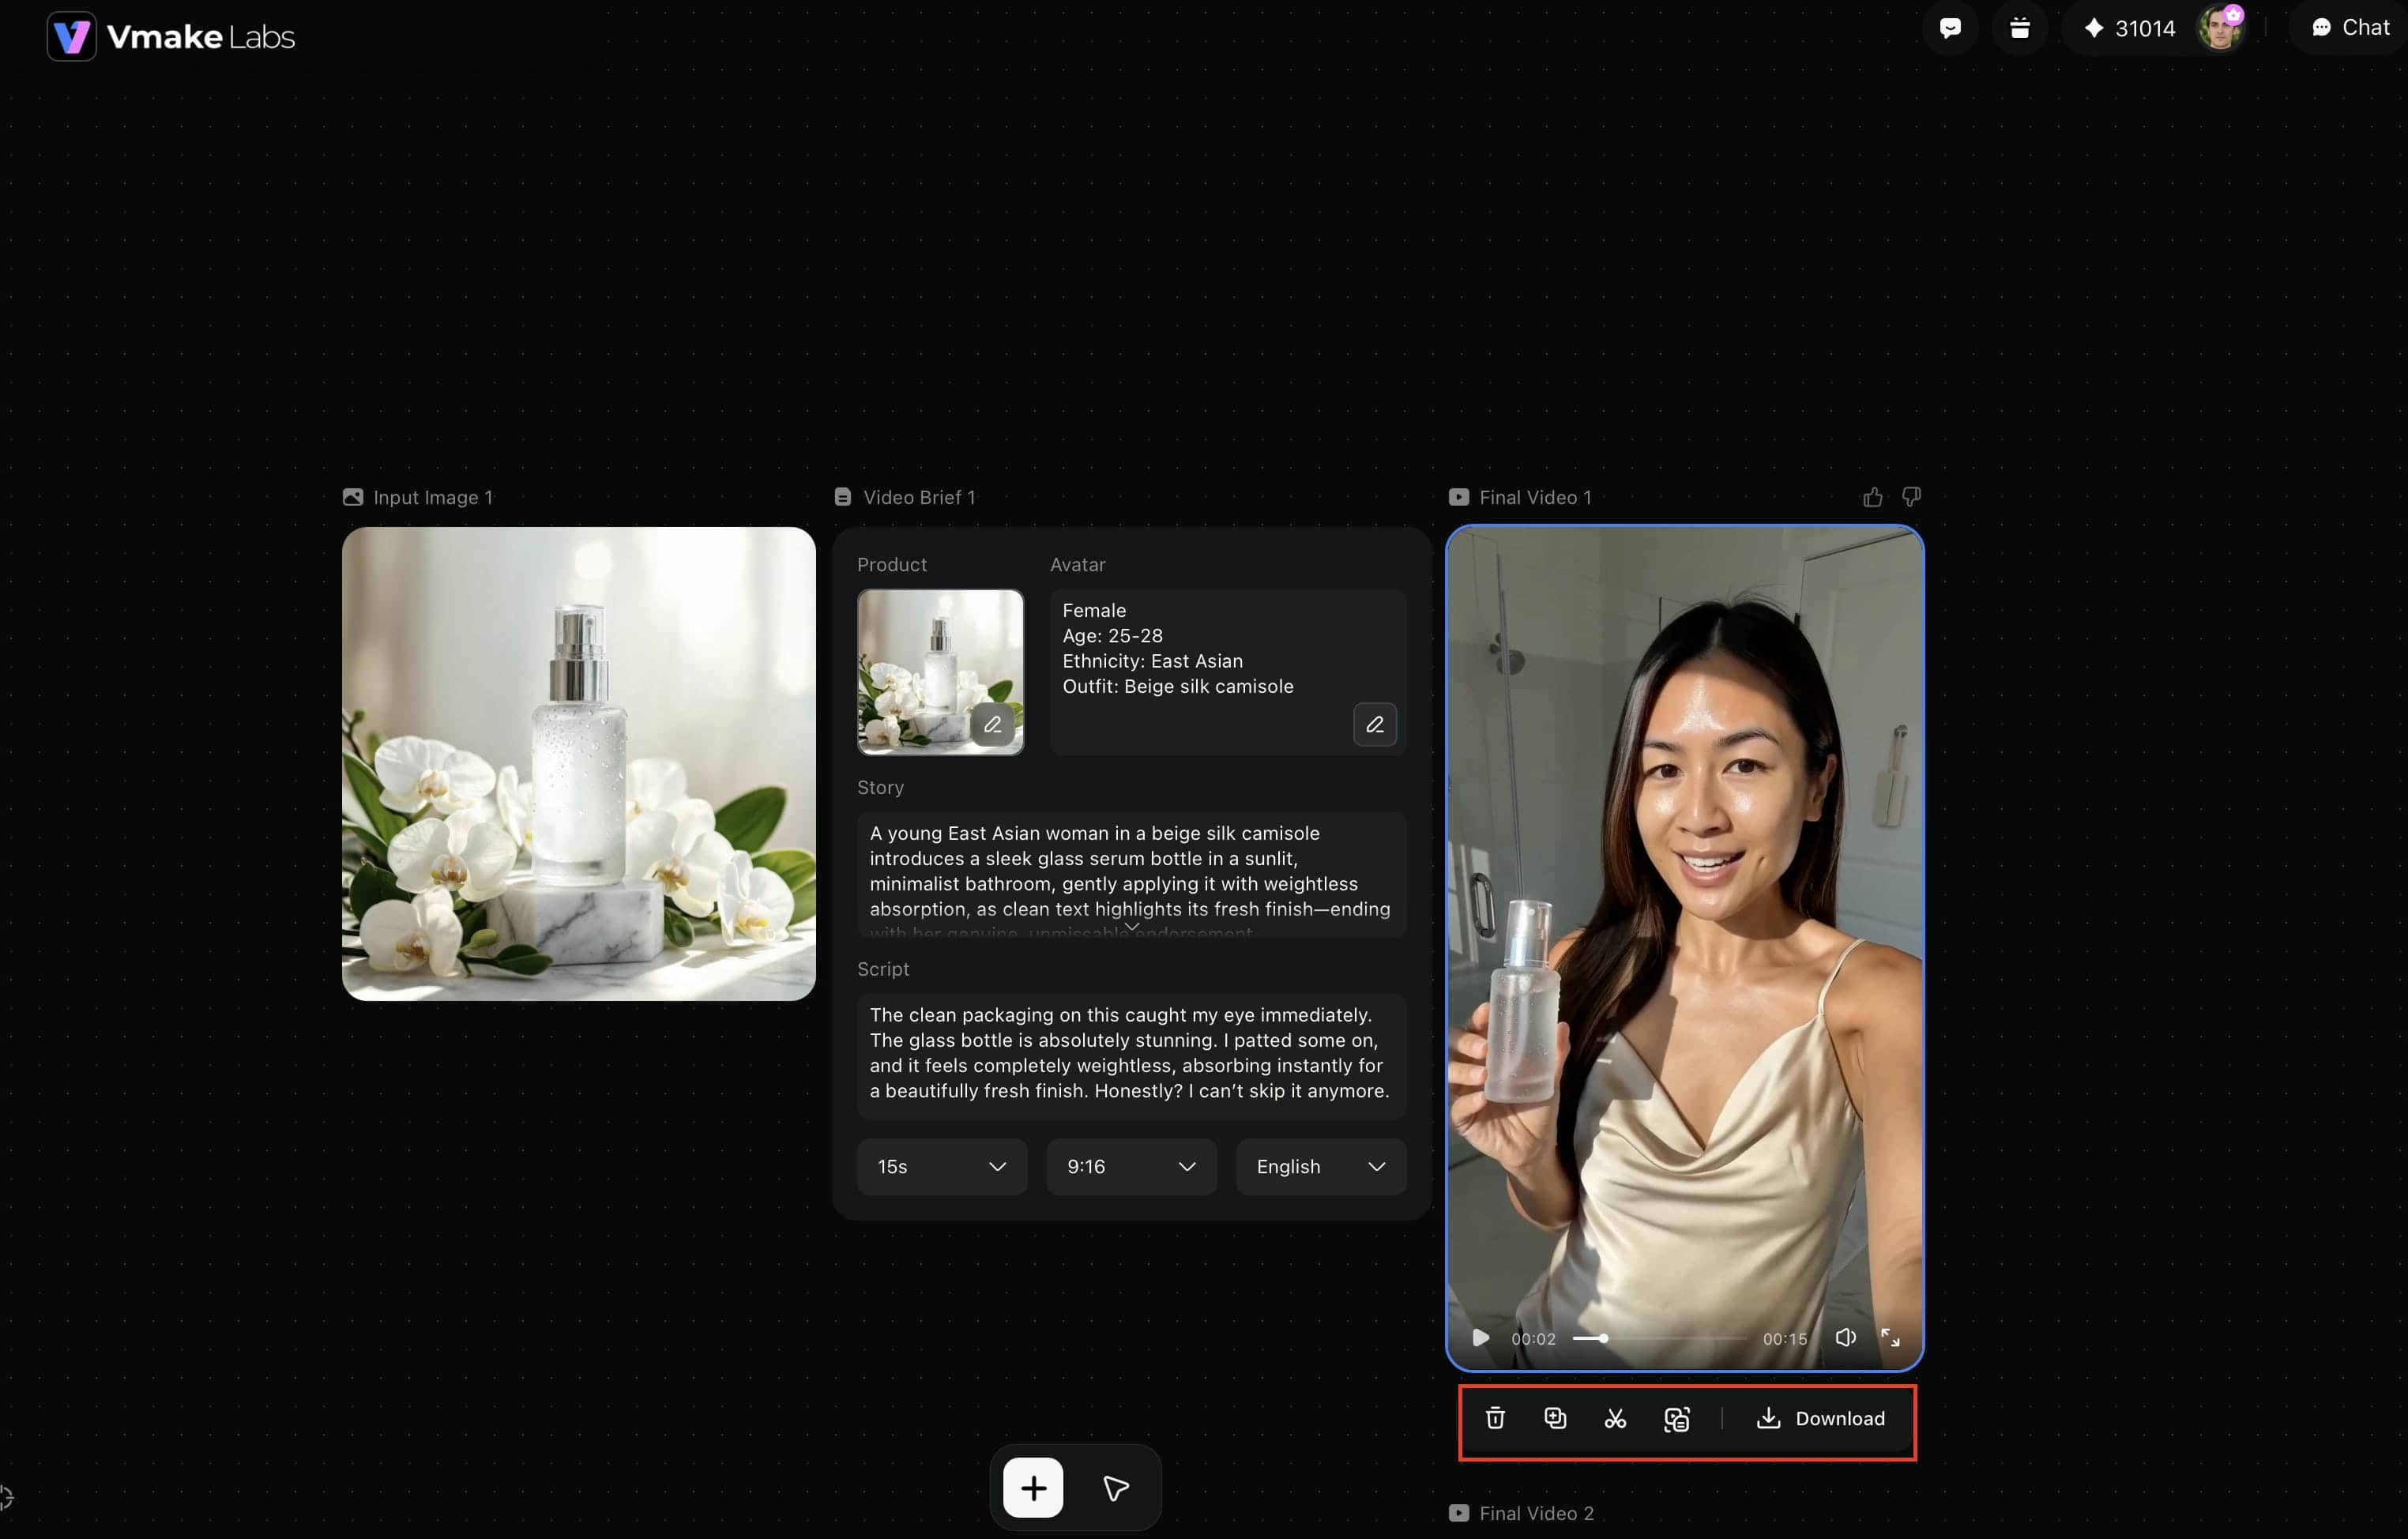
Task: Open the 15s duration dropdown
Action: 942,1167
